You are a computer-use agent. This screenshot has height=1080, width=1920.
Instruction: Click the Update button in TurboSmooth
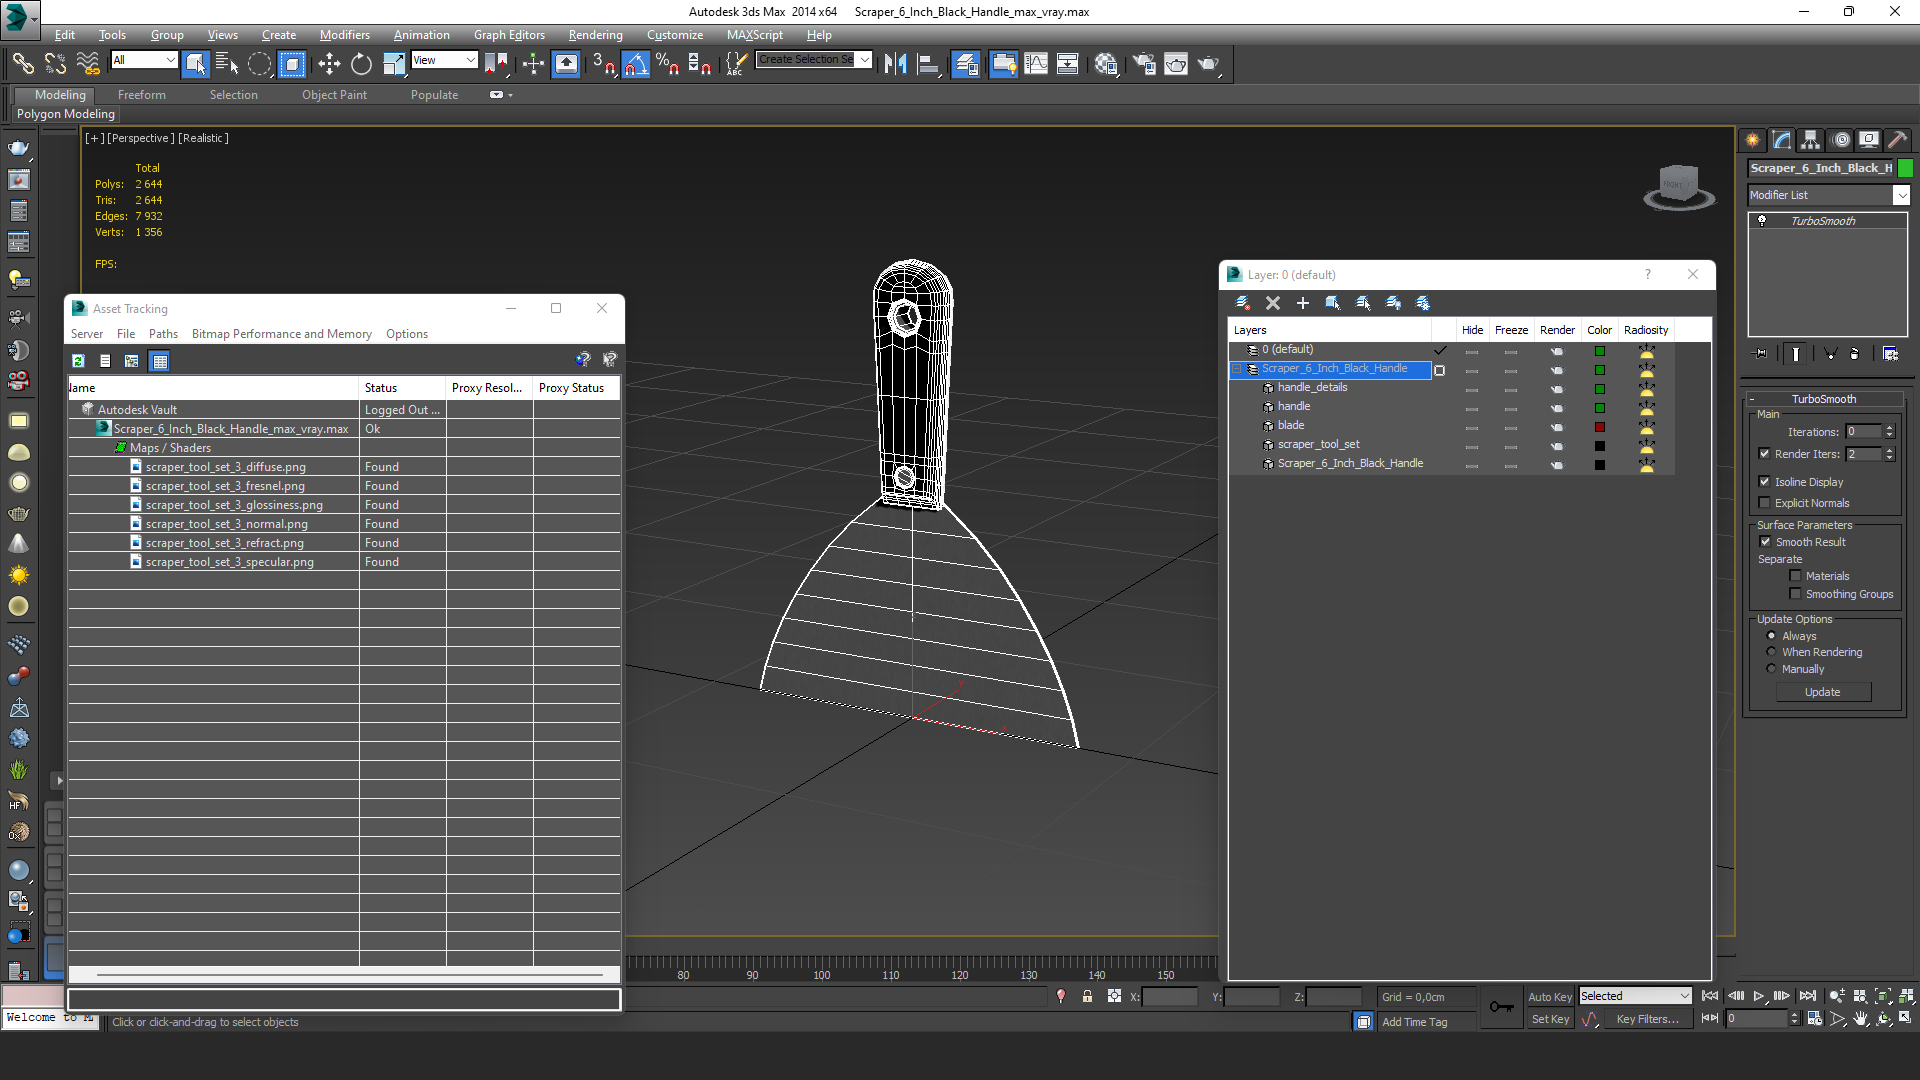(x=1823, y=692)
